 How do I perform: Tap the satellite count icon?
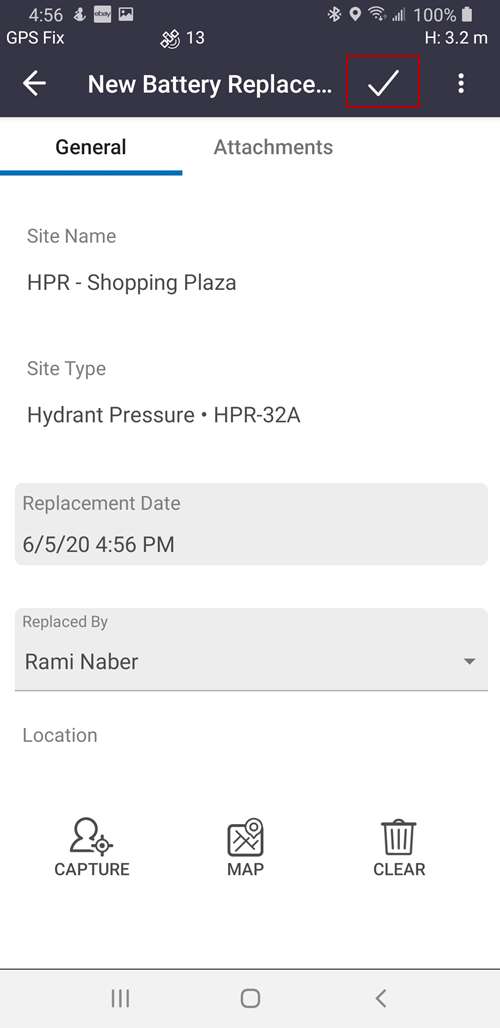170,39
